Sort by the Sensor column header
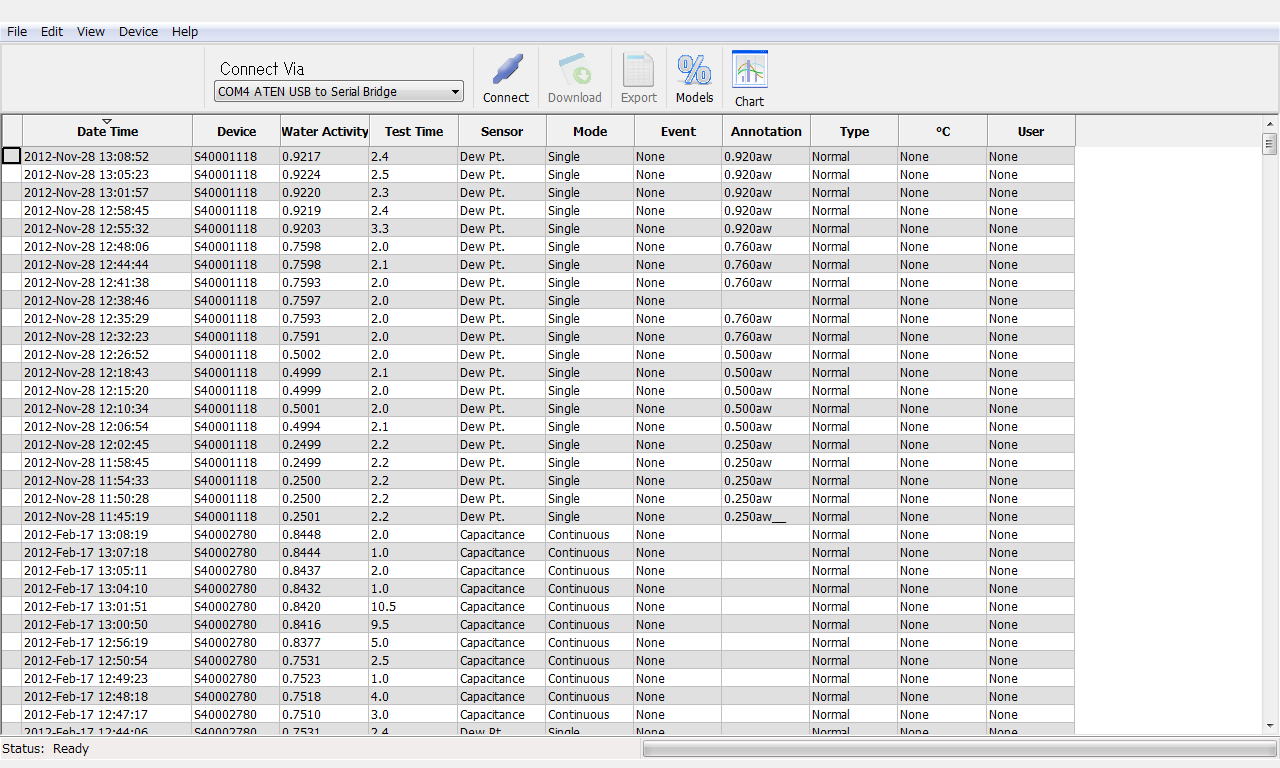The height and width of the screenshot is (768, 1280). 502,131
